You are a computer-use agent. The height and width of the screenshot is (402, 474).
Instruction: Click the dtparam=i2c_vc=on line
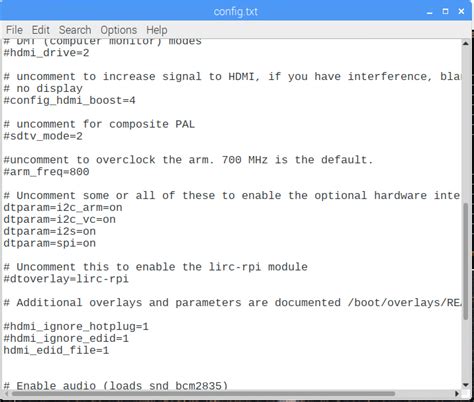pyautogui.click(x=59, y=219)
